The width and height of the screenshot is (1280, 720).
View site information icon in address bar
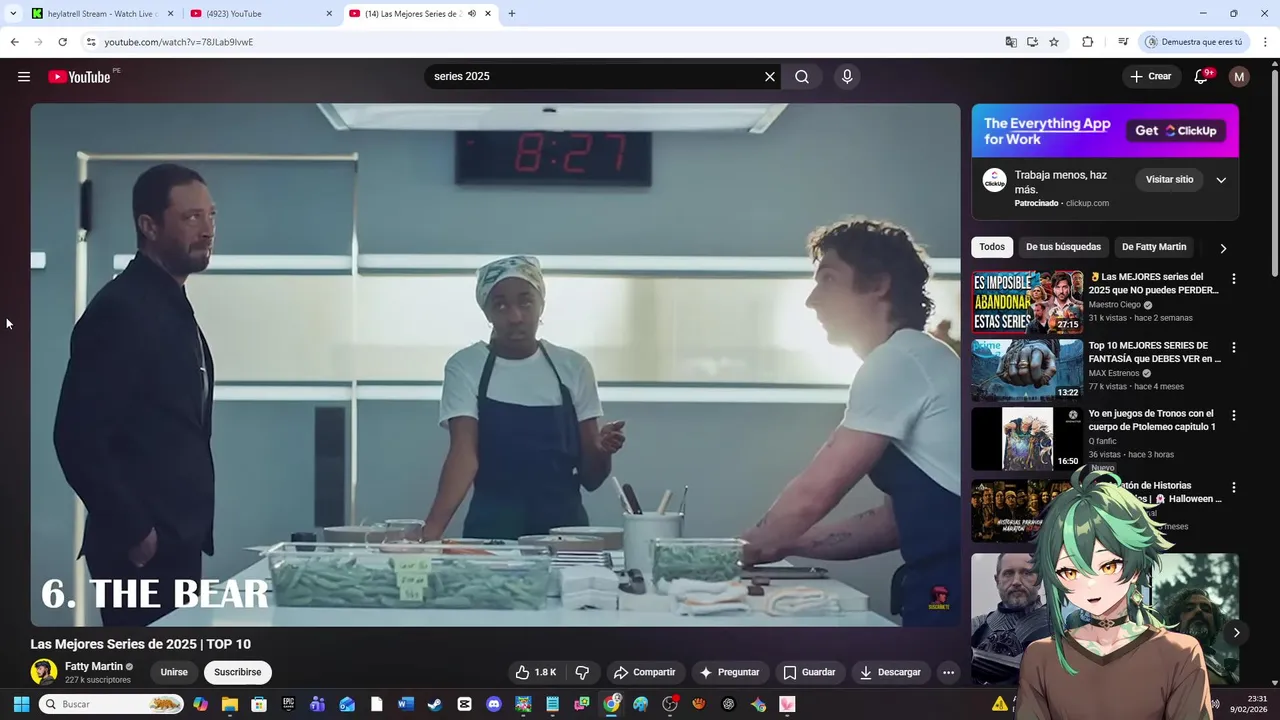[91, 42]
